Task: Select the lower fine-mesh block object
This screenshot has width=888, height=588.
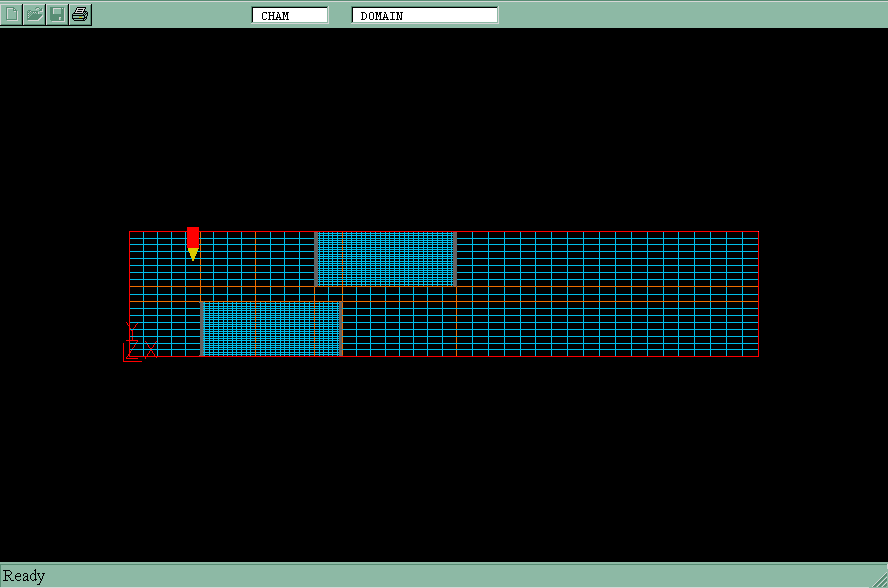Action: click(x=272, y=328)
